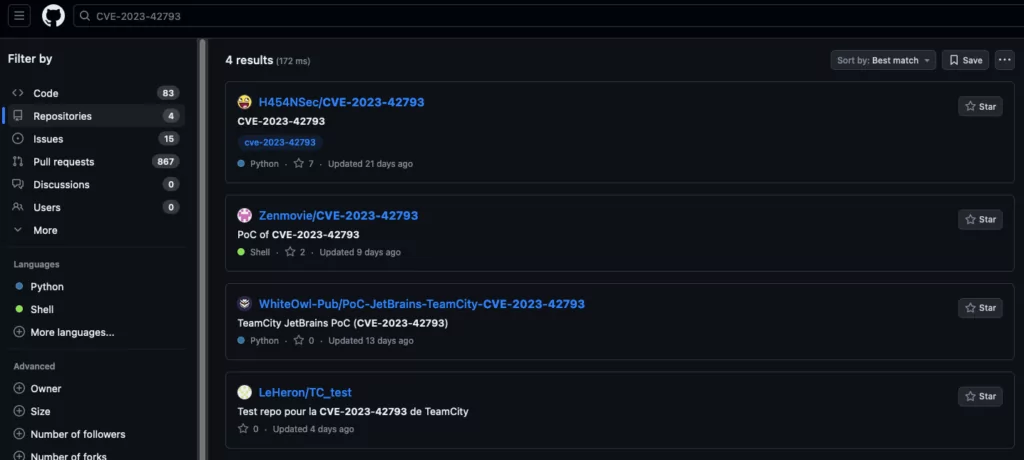
Task: Click the 0 stars count on LeHeron
Action: (x=248, y=429)
